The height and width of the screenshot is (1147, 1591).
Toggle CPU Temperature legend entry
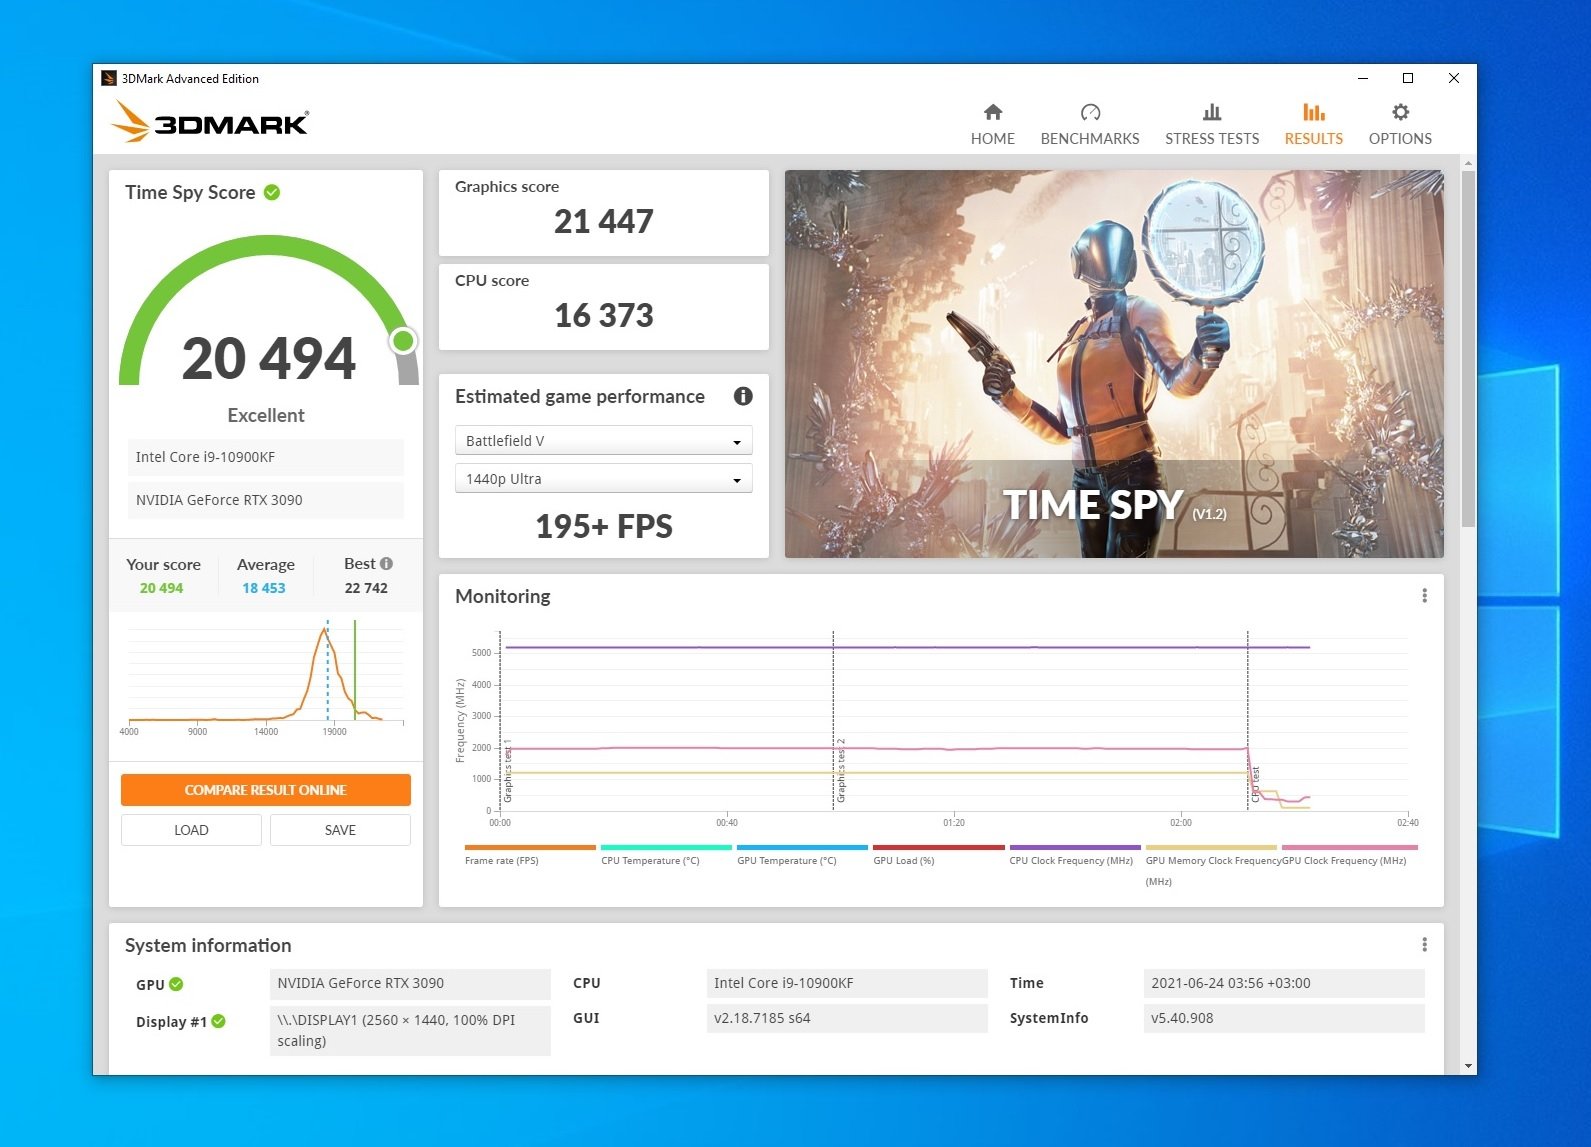click(666, 855)
